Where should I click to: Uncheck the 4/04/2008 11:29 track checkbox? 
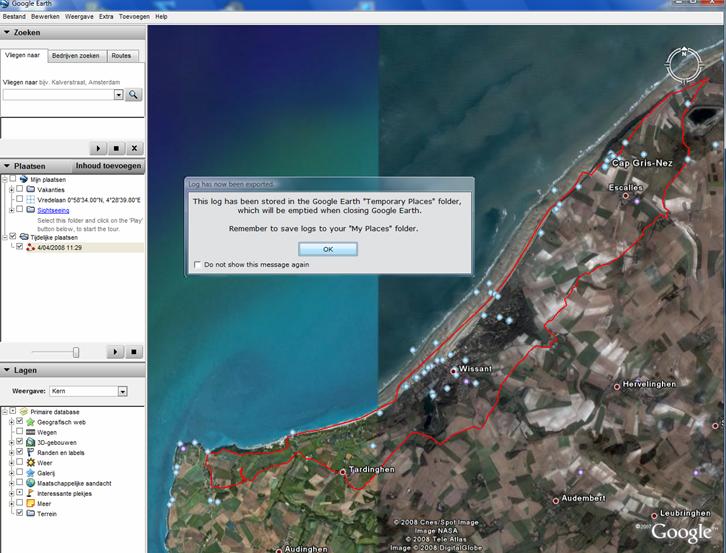pyautogui.click(x=19, y=246)
